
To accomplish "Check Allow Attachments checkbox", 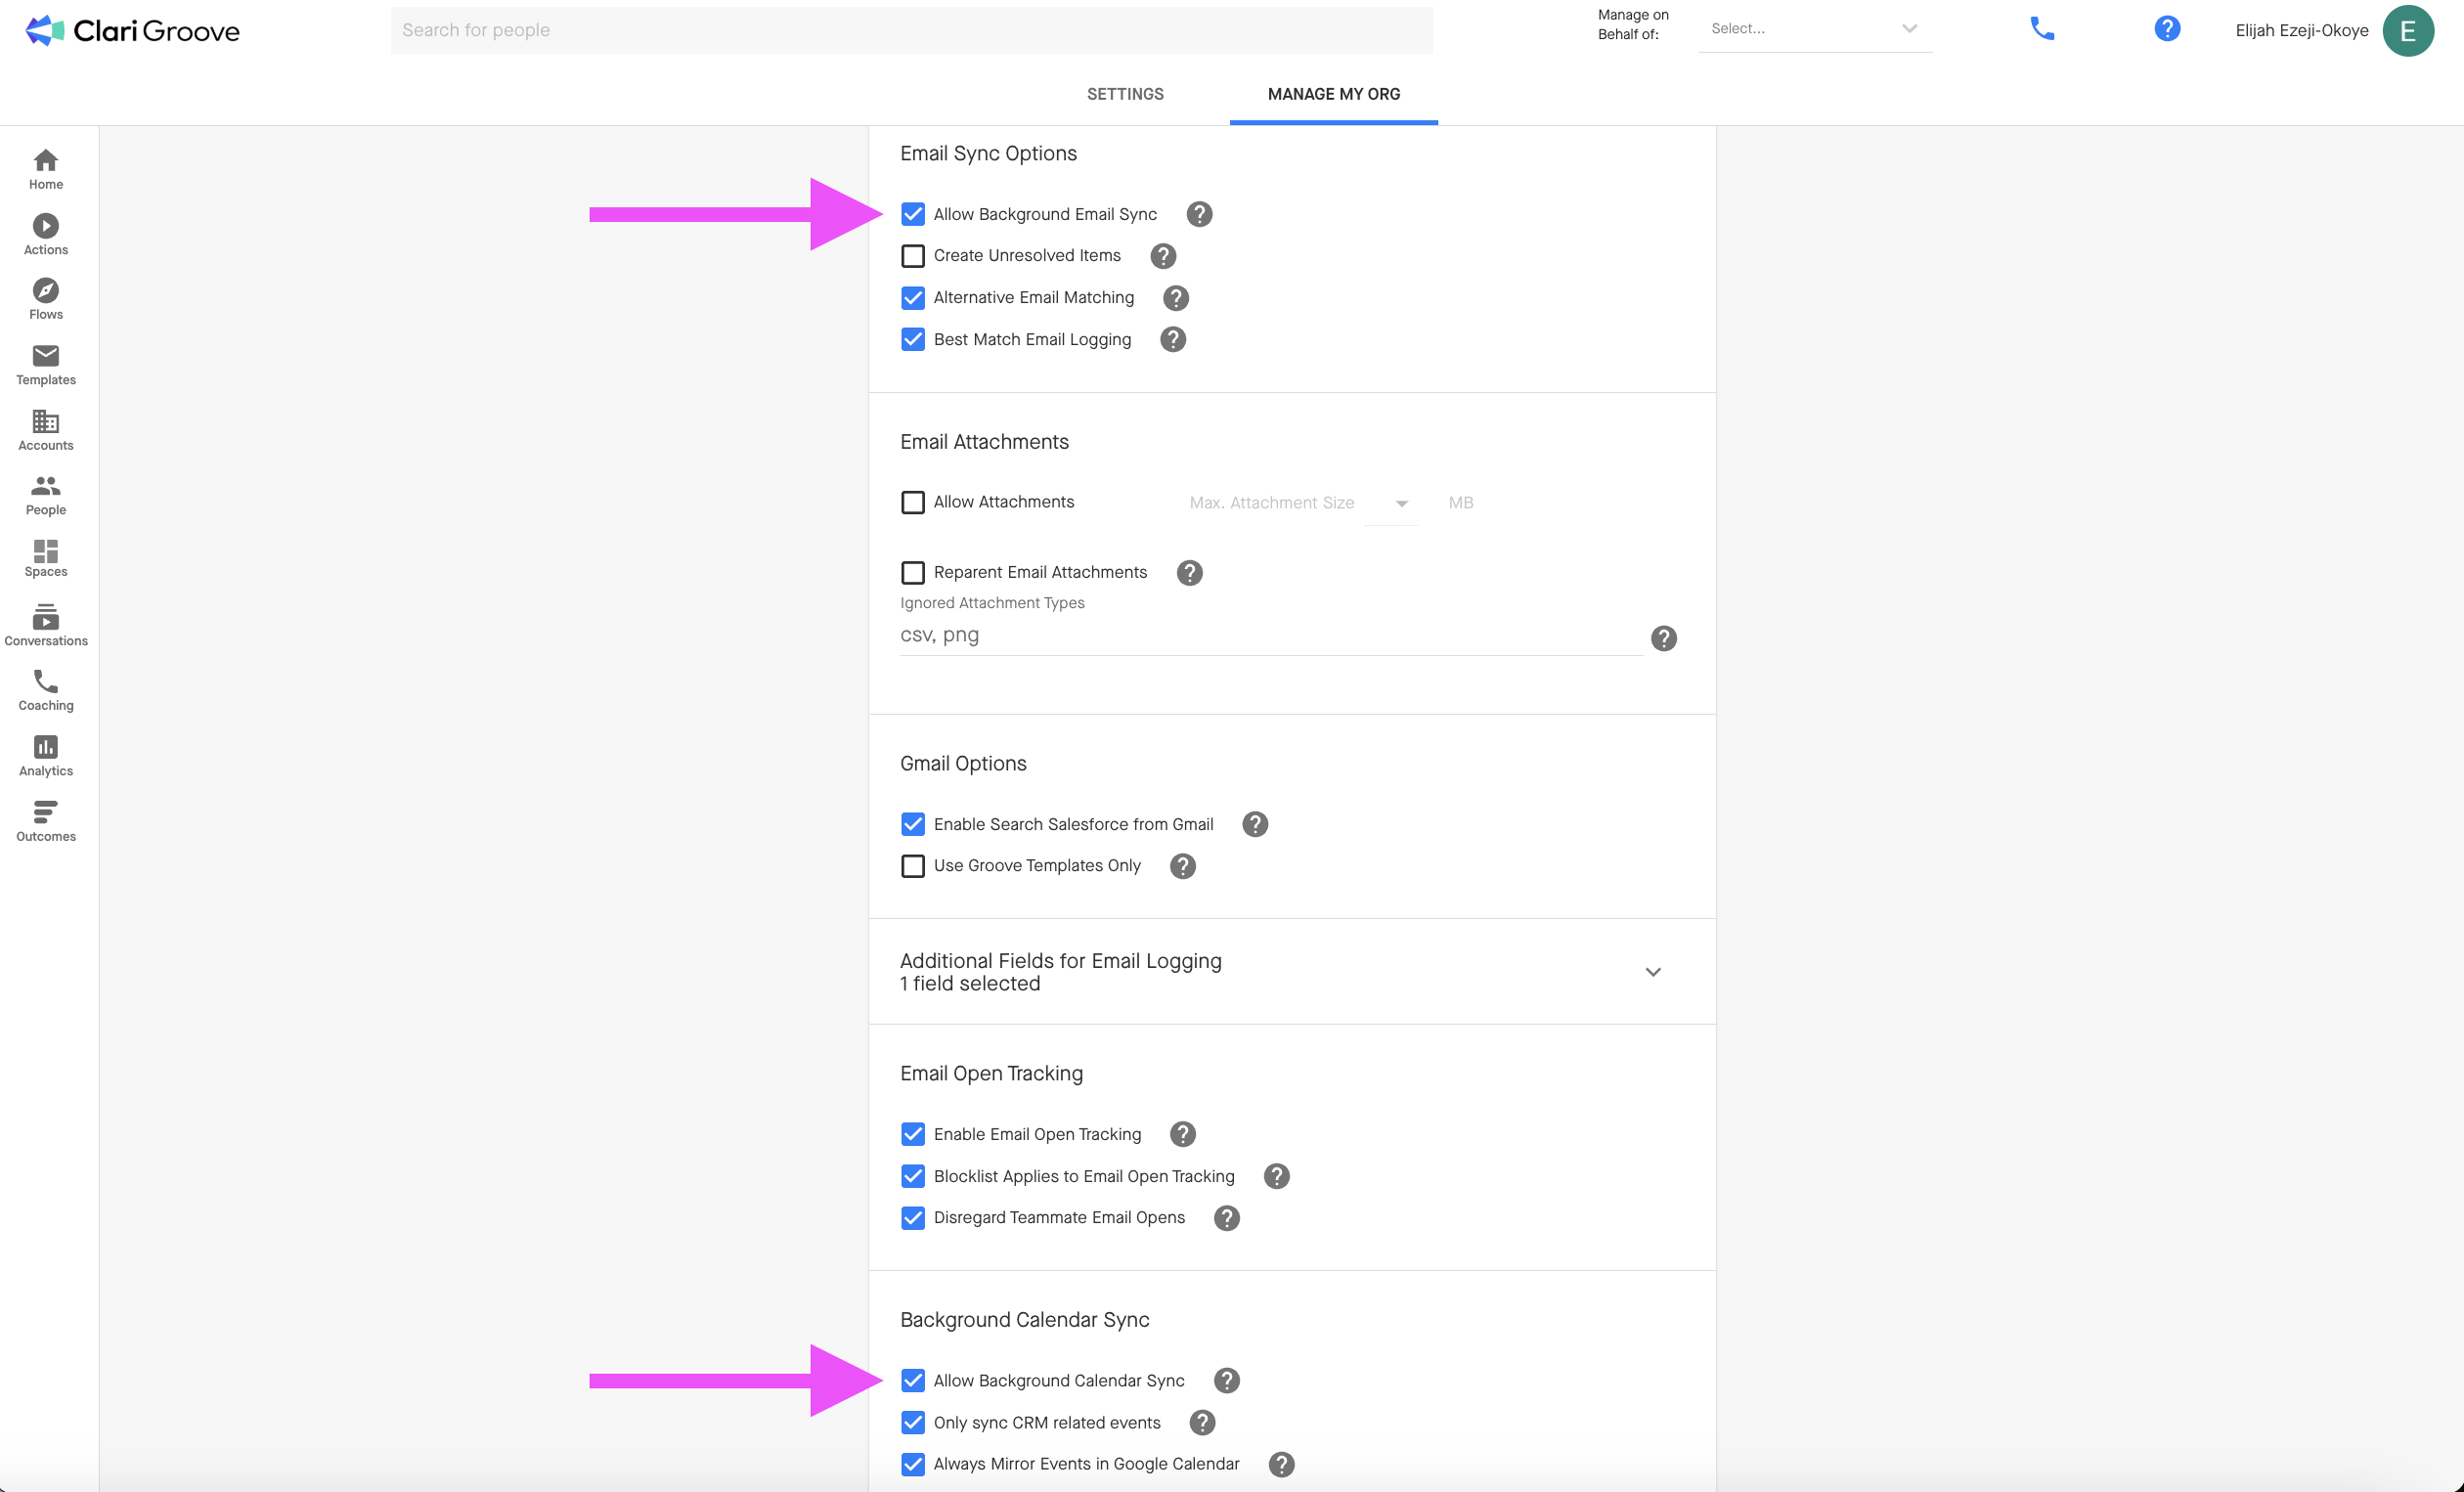I will click(x=913, y=502).
